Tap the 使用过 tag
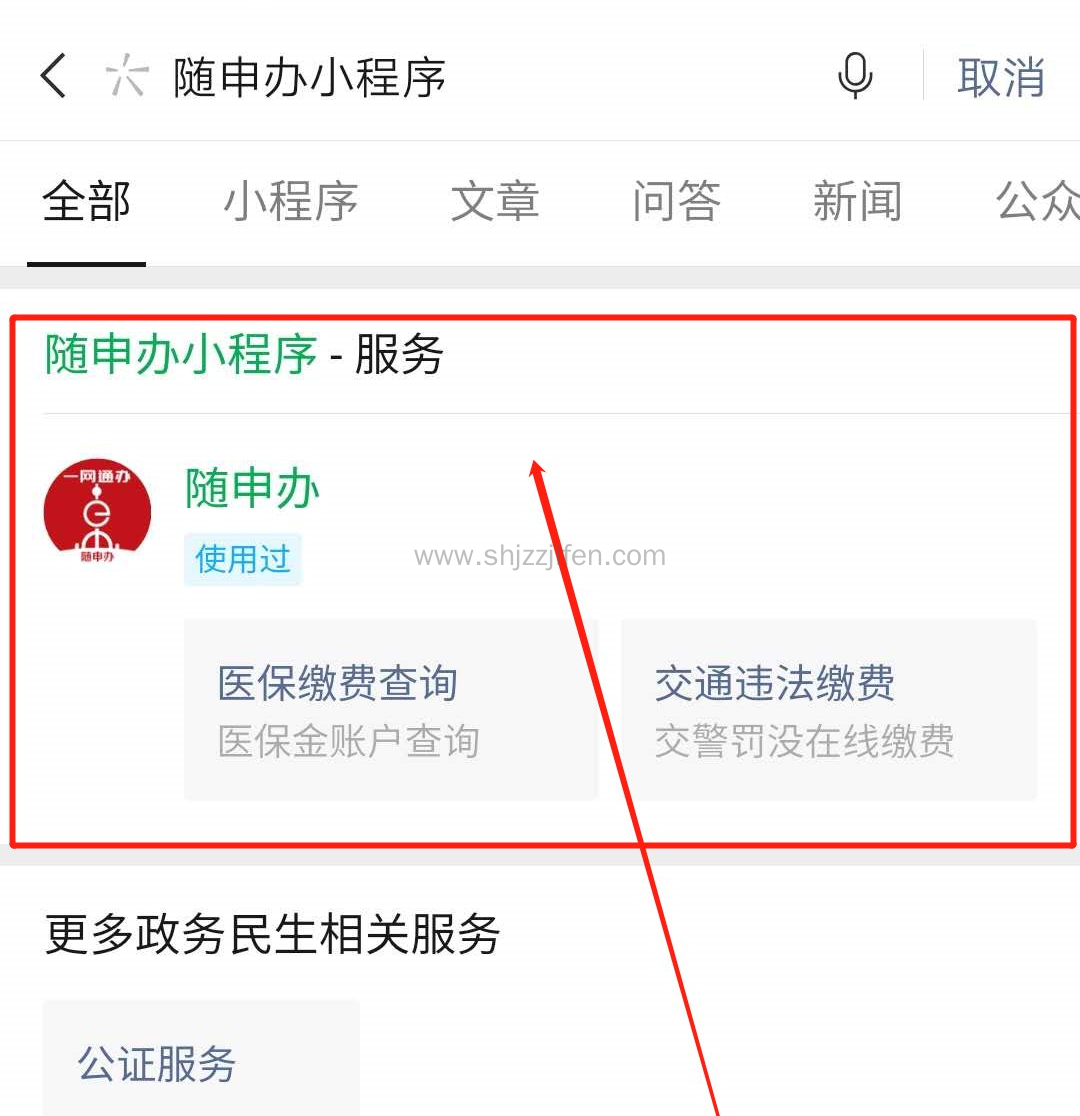 243,559
